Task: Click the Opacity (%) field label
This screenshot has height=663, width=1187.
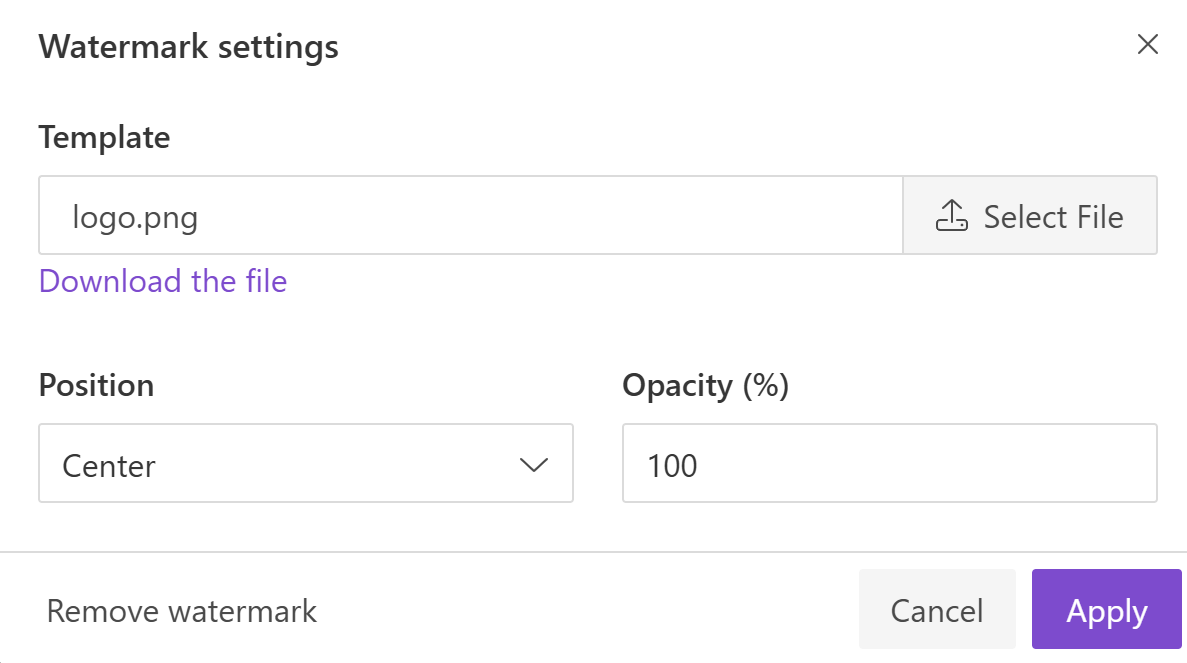Action: point(706,385)
